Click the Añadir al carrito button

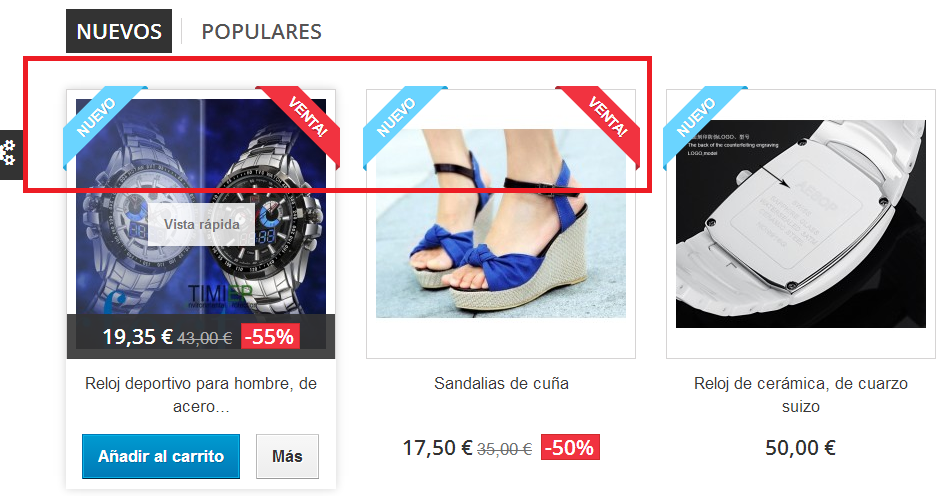(161, 456)
